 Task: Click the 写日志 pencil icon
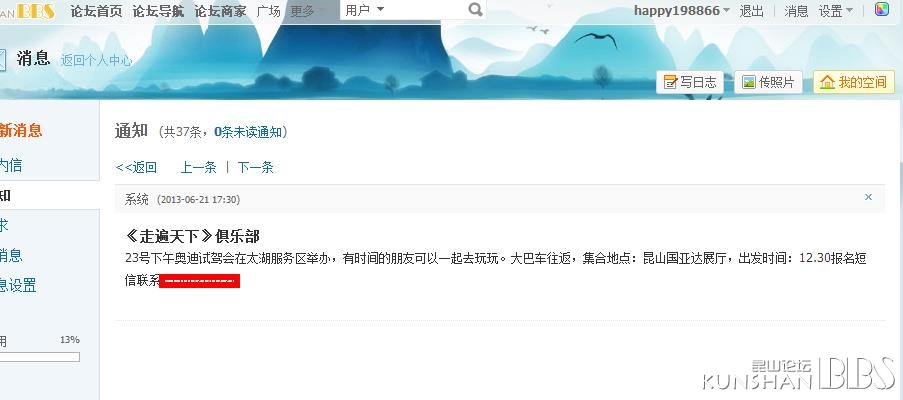(670, 82)
